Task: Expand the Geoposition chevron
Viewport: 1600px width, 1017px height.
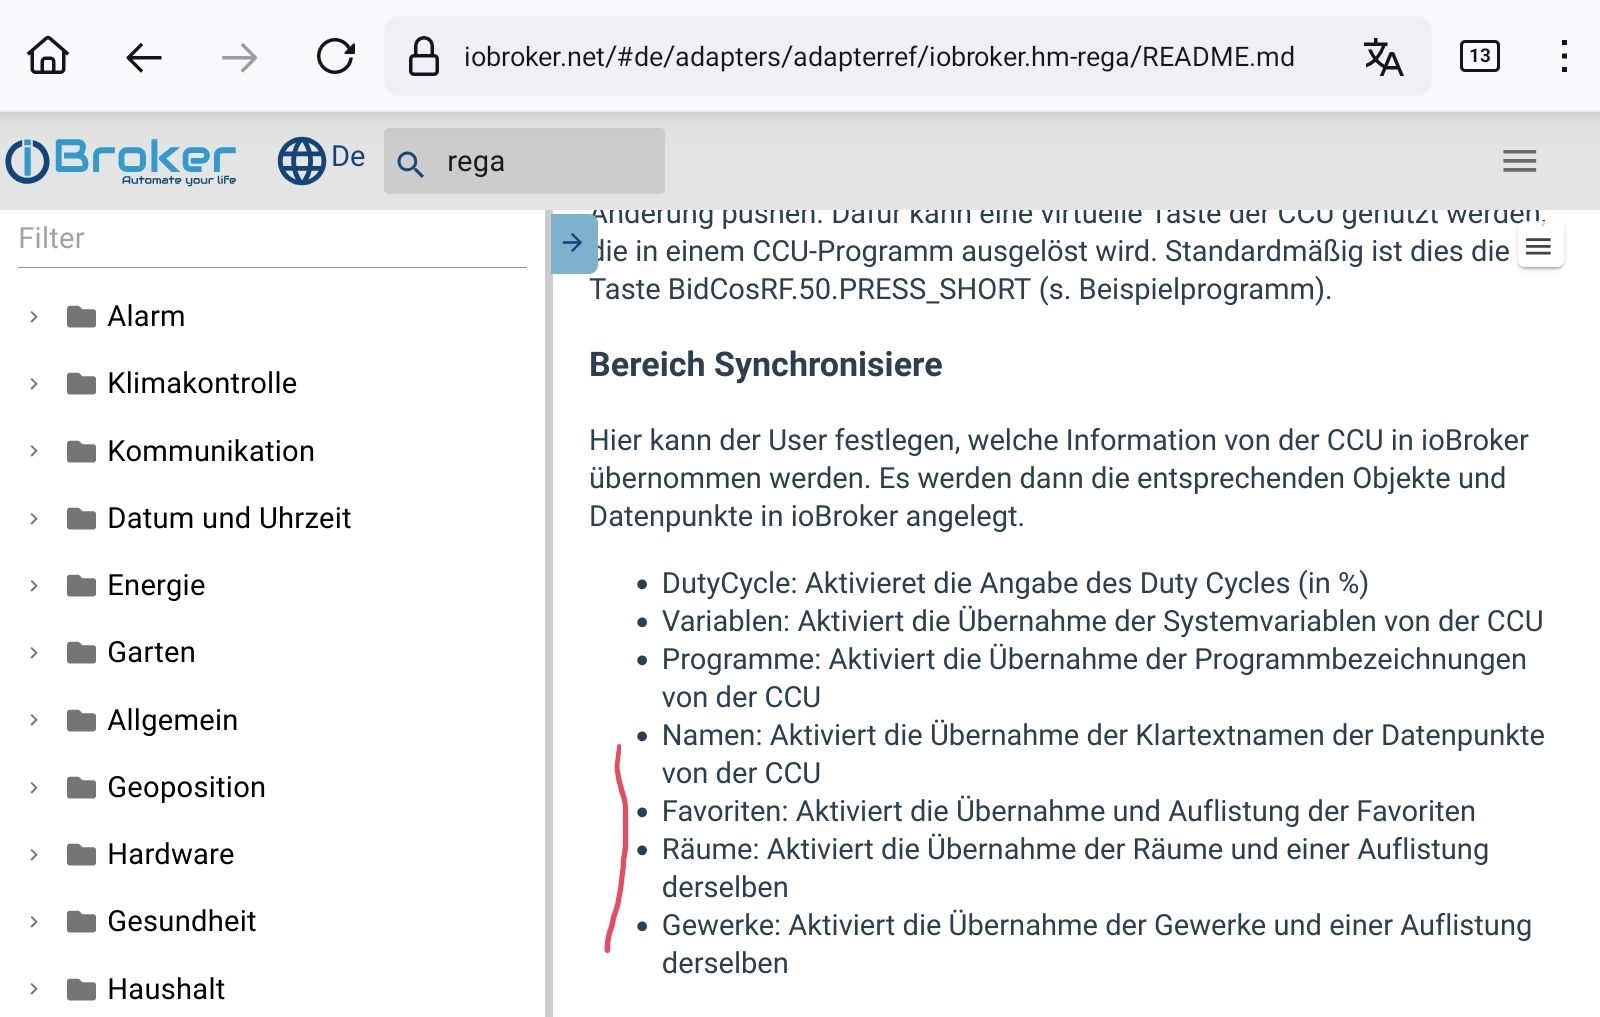Action: [34, 787]
